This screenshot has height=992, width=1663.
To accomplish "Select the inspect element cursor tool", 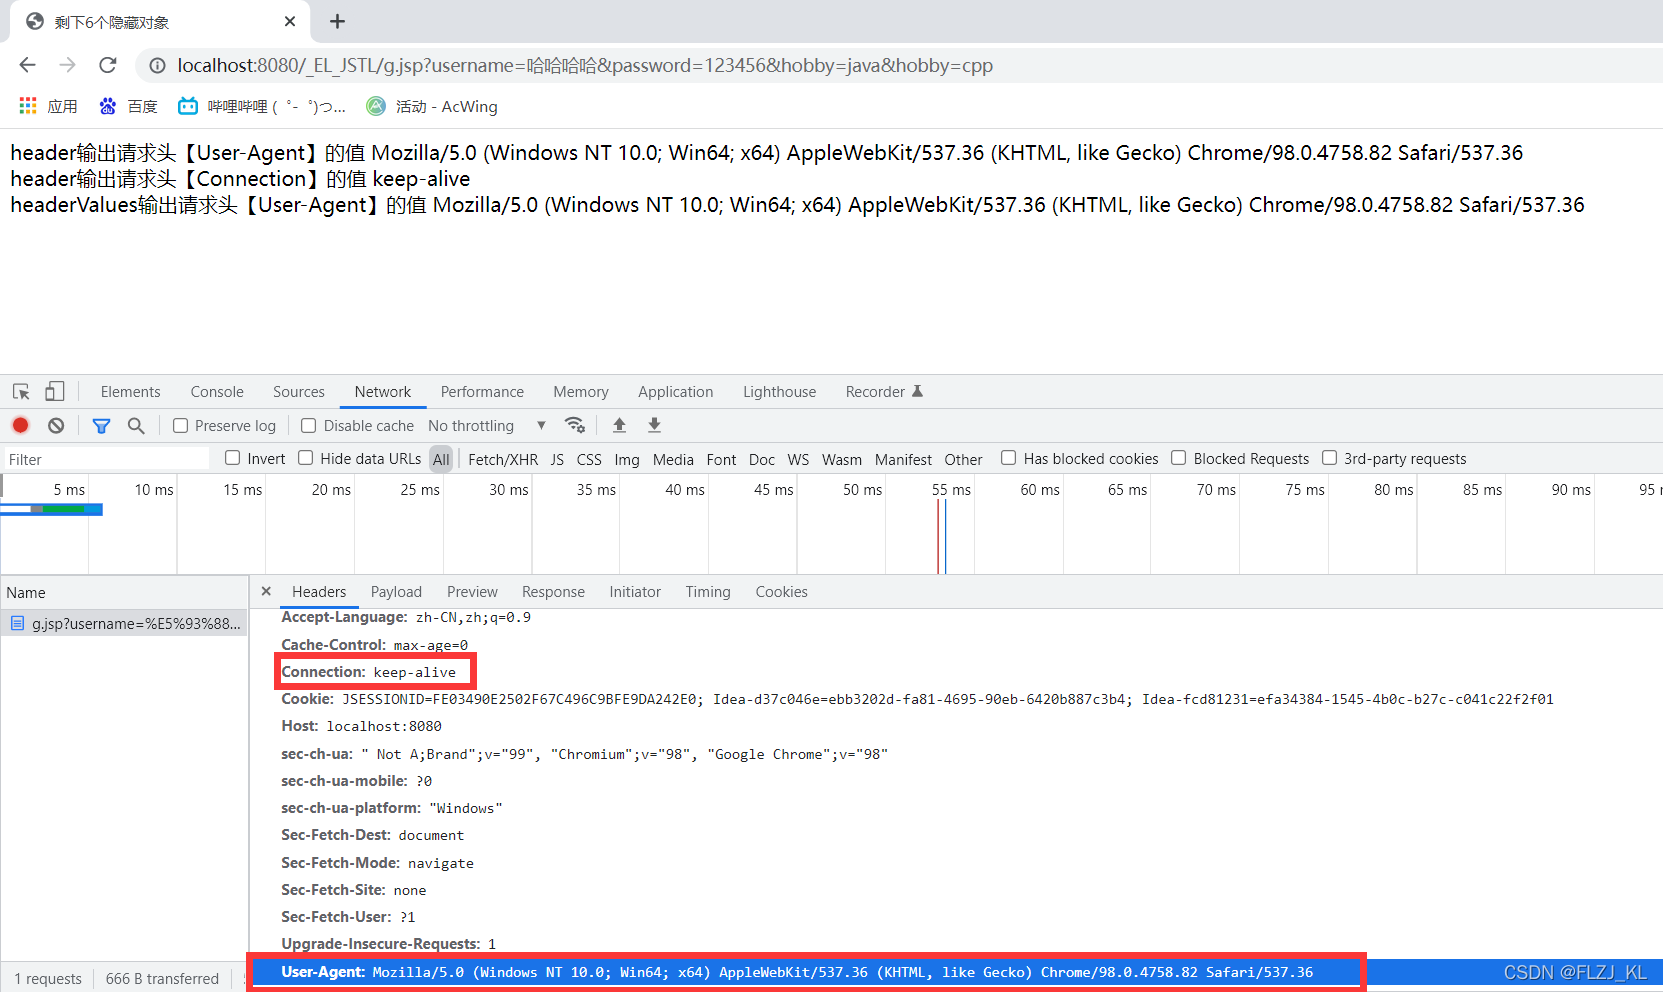I will click(21, 392).
